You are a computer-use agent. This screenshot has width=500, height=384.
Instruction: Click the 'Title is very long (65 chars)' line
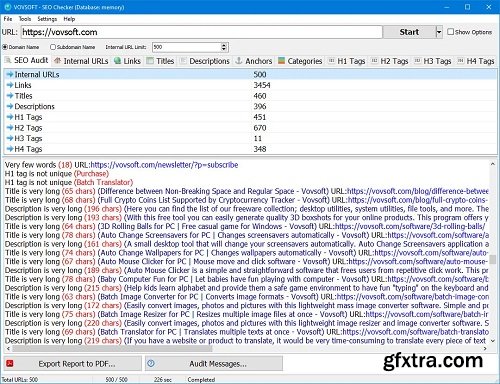coord(247,191)
